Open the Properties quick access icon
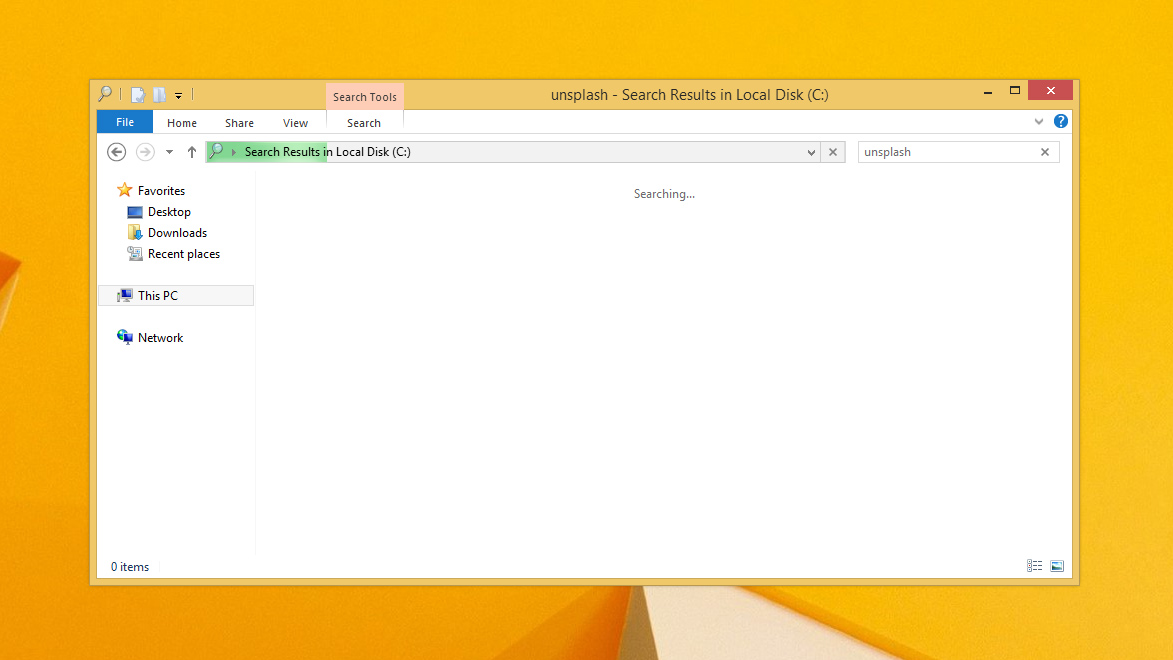Screen dimensions: 1173x660 pyautogui.click(x=137, y=94)
